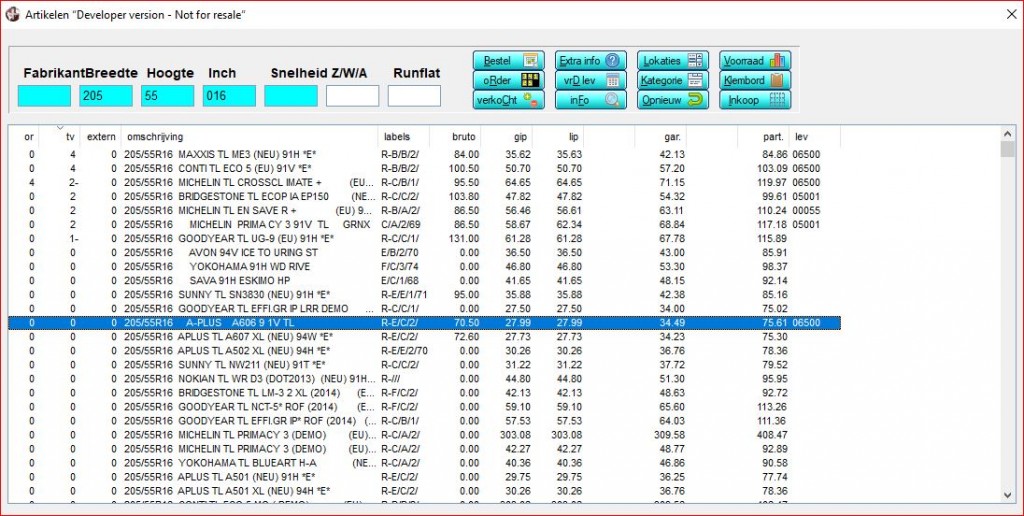
Task: Click the Kategorie button
Action: [x=674, y=80]
